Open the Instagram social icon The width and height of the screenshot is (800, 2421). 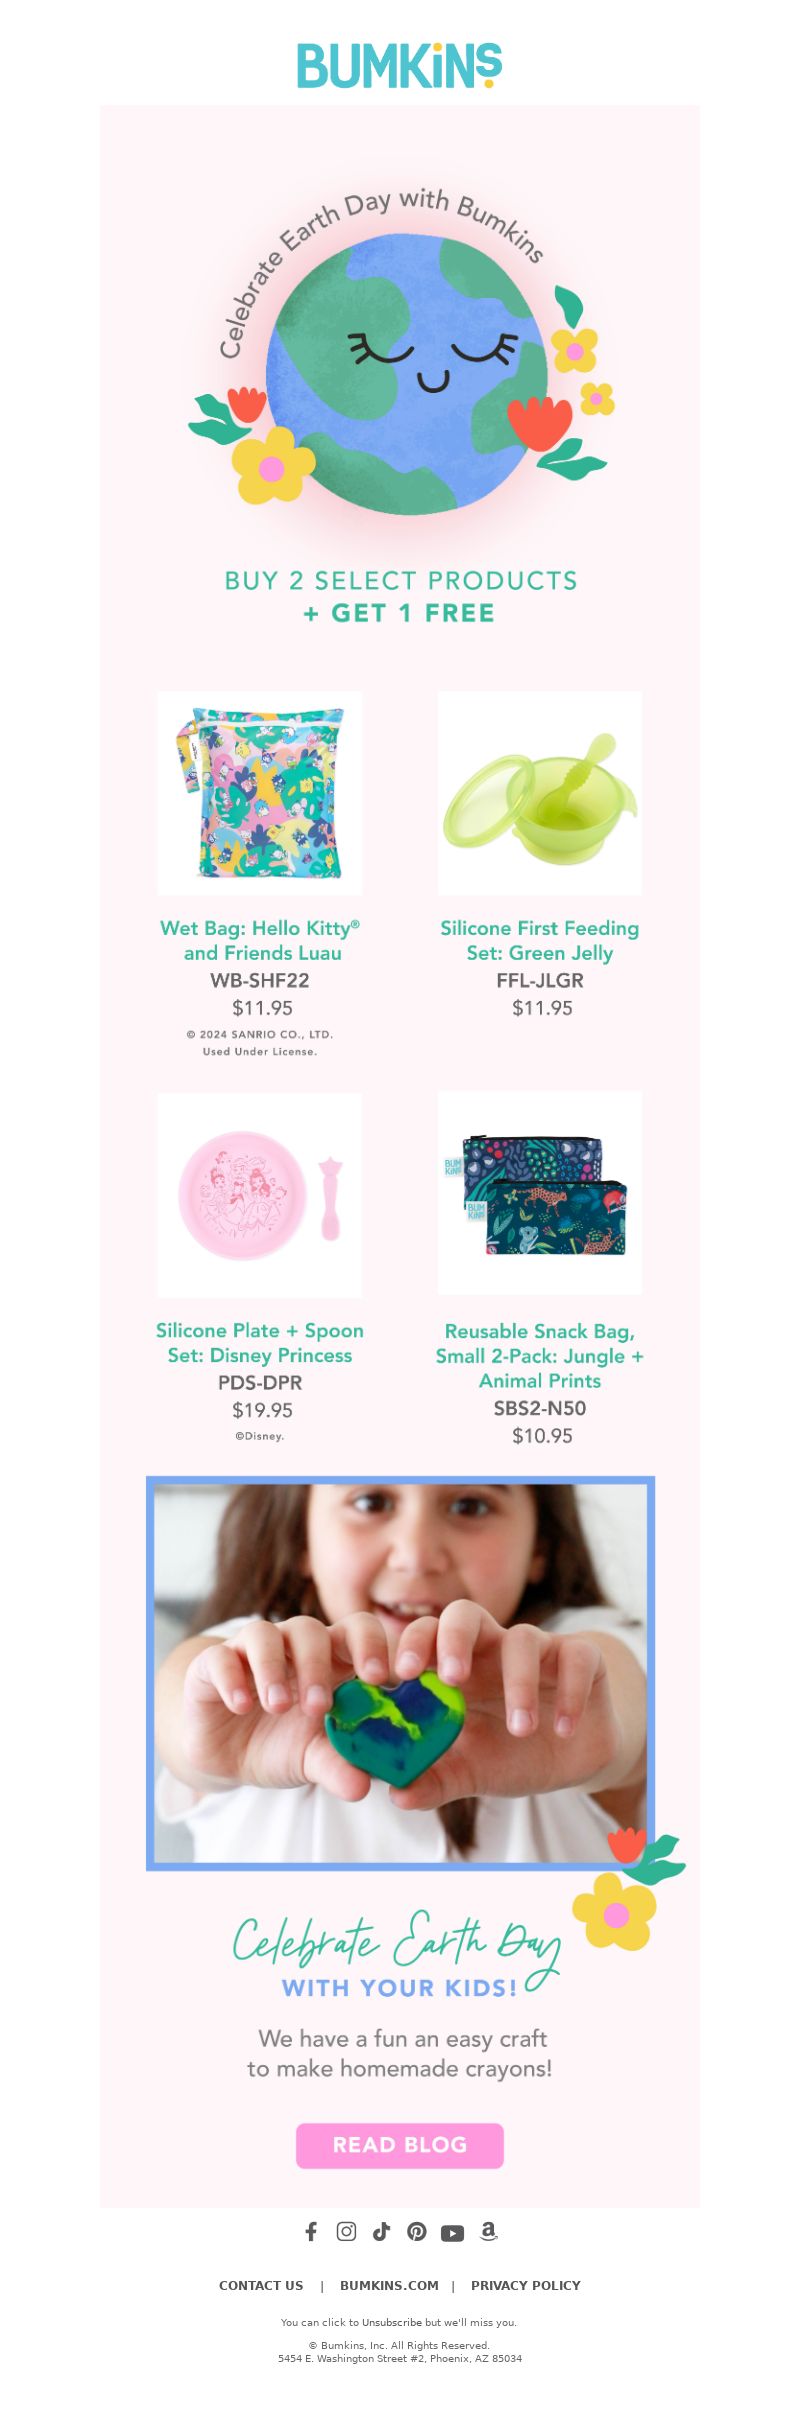tap(346, 2231)
